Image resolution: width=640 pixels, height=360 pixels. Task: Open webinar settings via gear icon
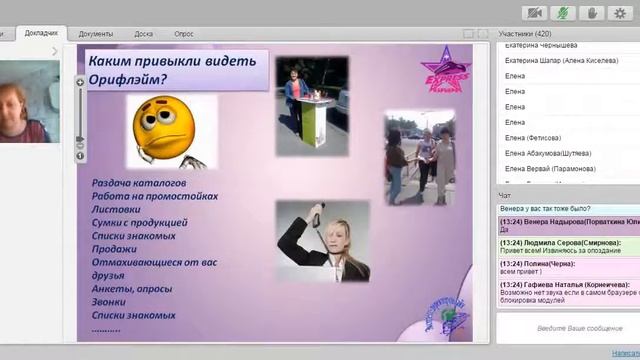pyautogui.click(x=620, y=13)
